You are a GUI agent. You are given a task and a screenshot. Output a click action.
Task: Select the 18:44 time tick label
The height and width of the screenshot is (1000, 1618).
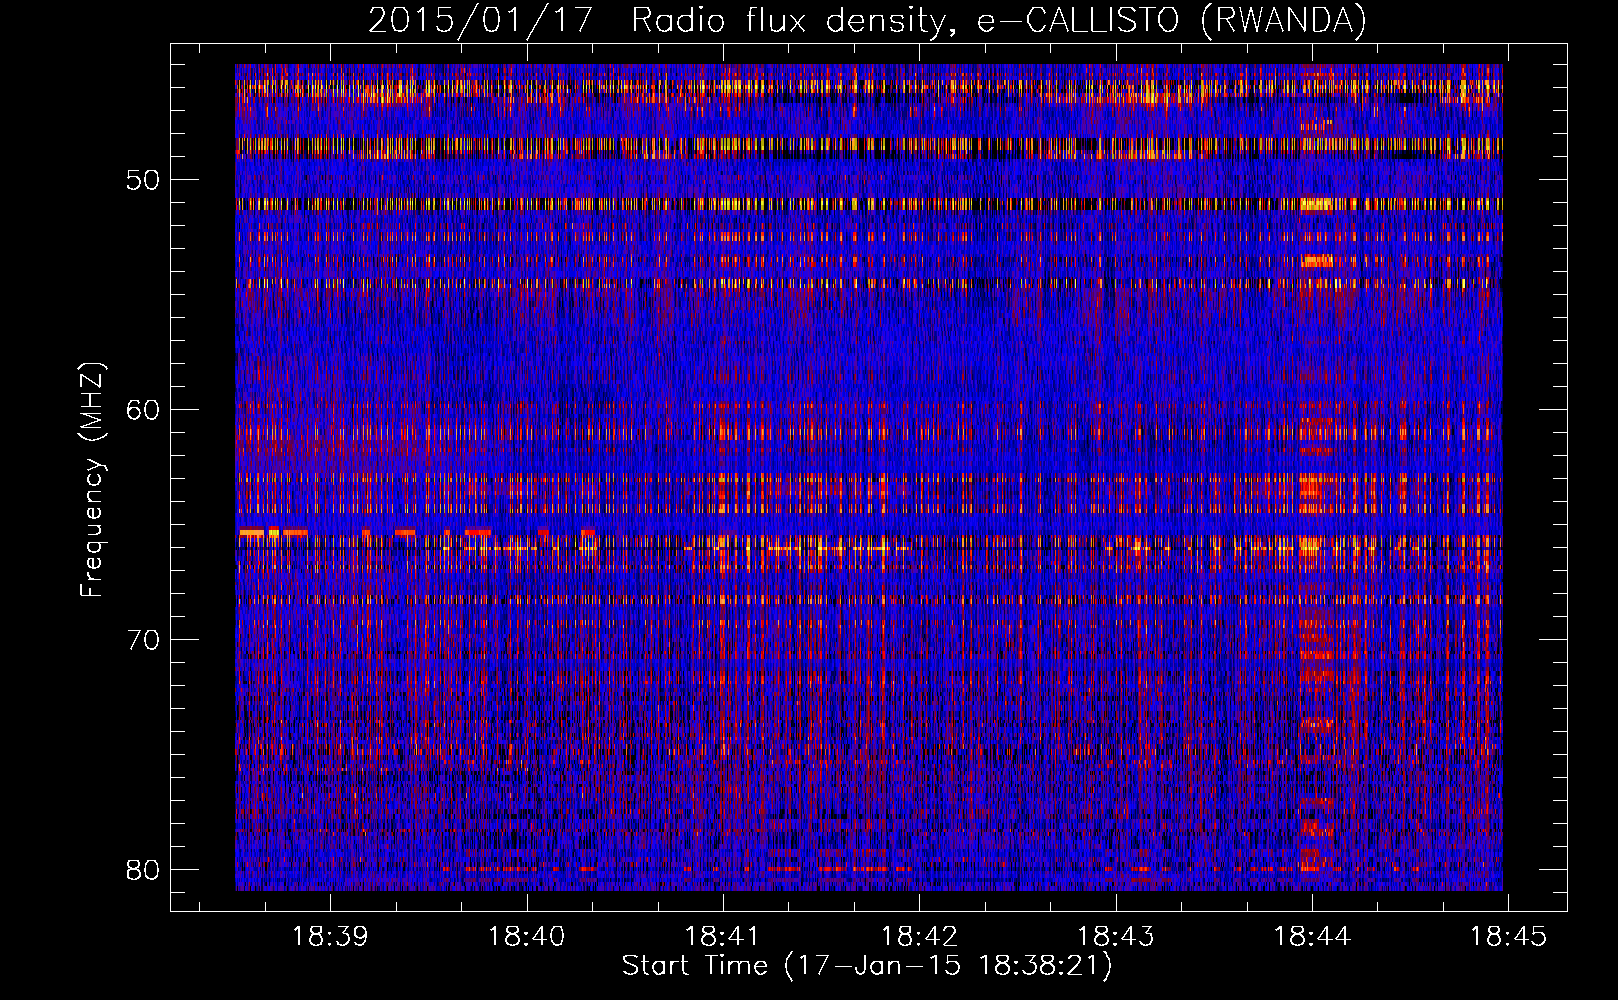pos(1312,937)
